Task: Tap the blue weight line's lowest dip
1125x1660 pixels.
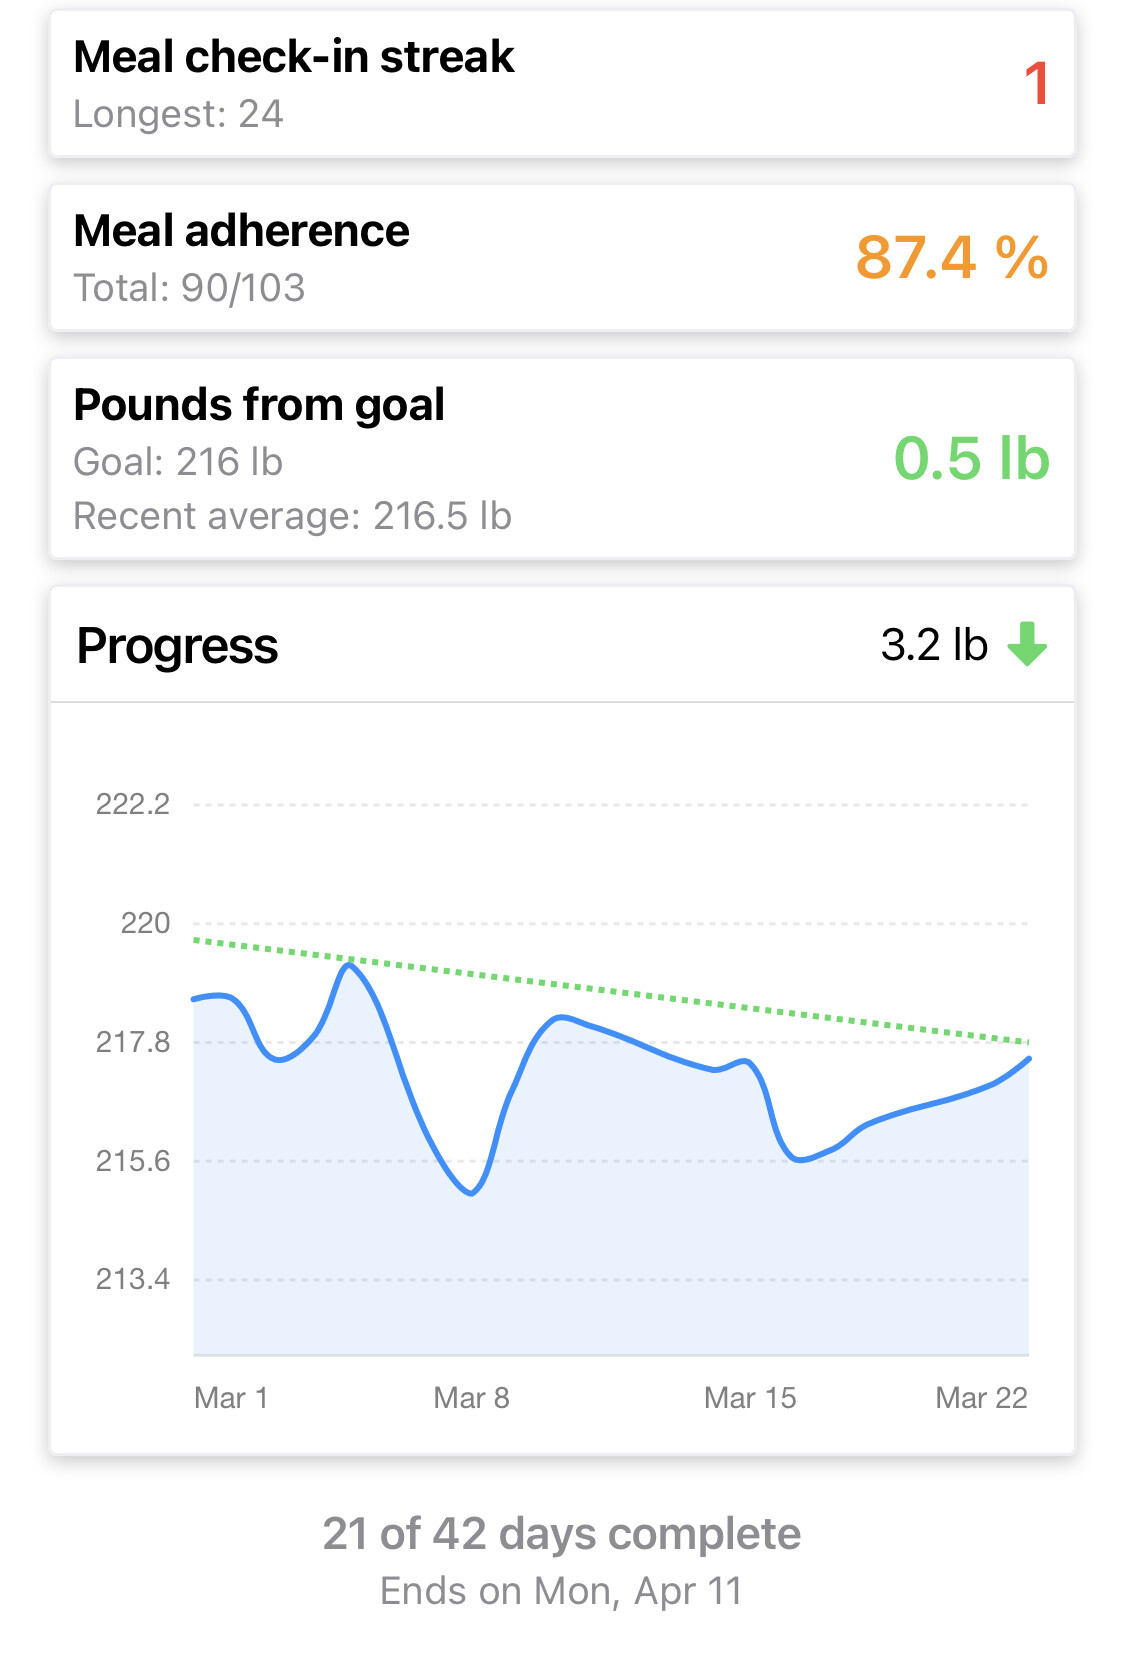Action: click(471, 1193)
